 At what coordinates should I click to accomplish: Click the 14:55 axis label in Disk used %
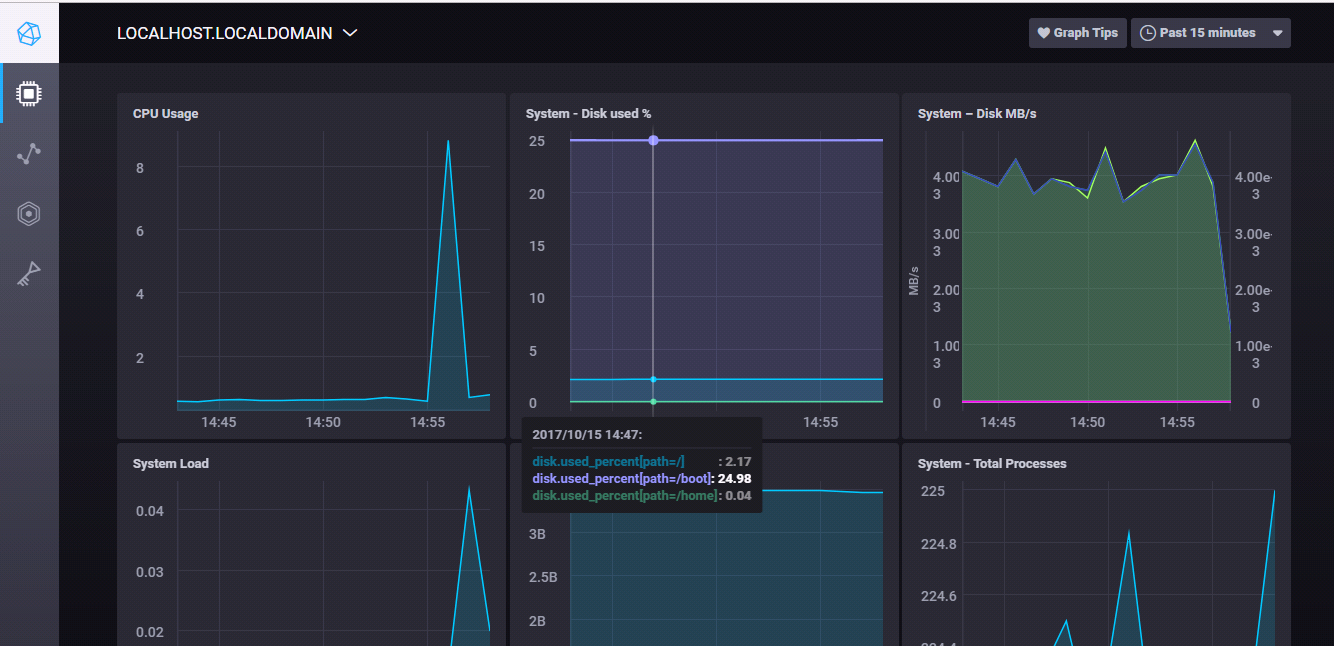click(x=821, y=423)
